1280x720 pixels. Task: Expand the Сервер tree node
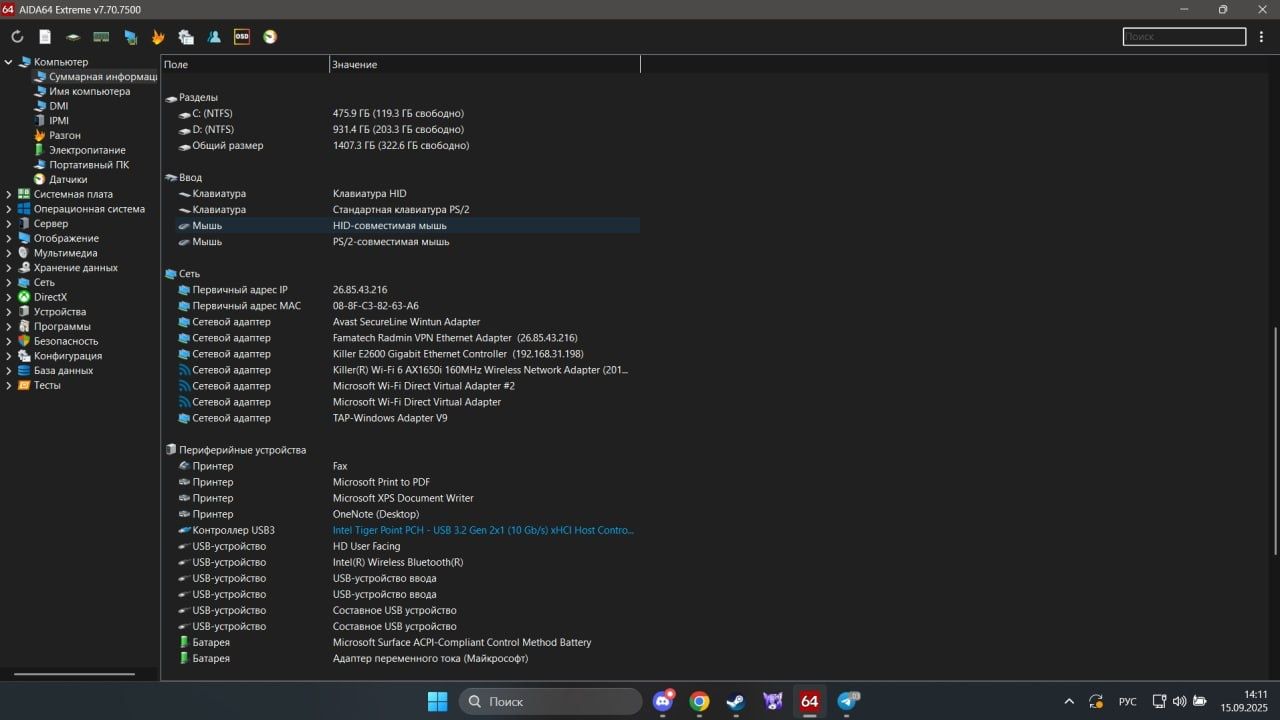click(9, 224)
